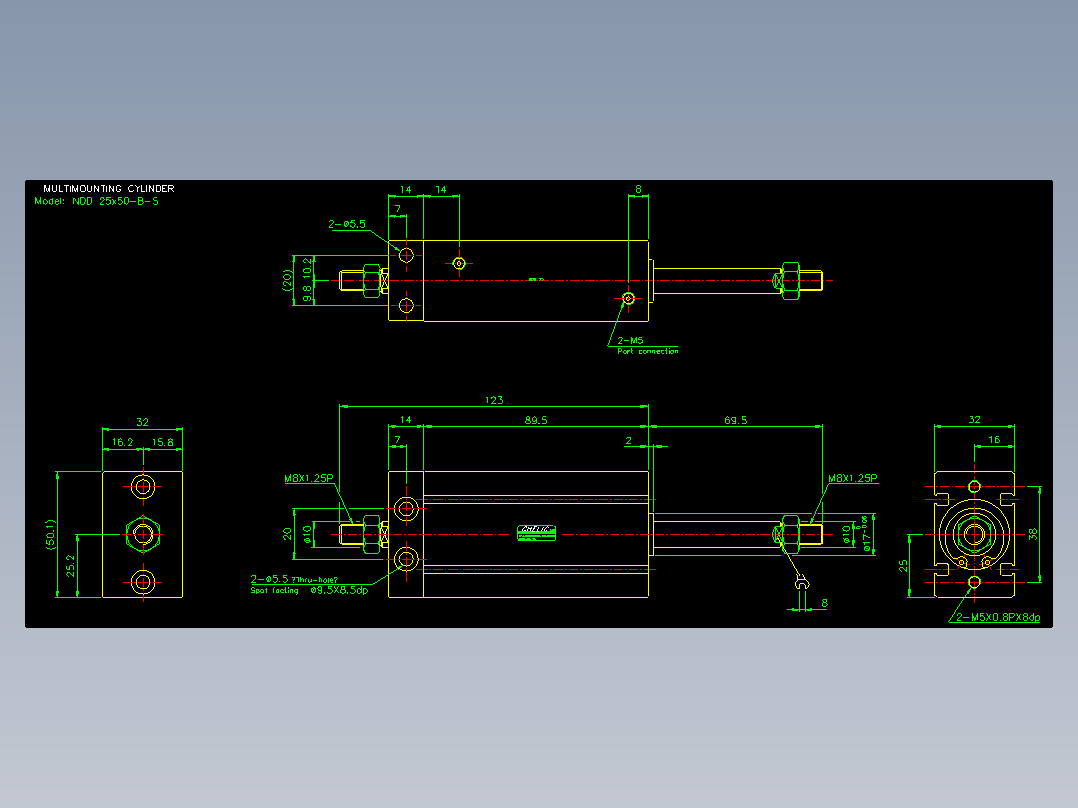Pick the ø17 rod collar diameter dimension
The height and width of the screenshot is (808, 1078).
coord(867,534)
